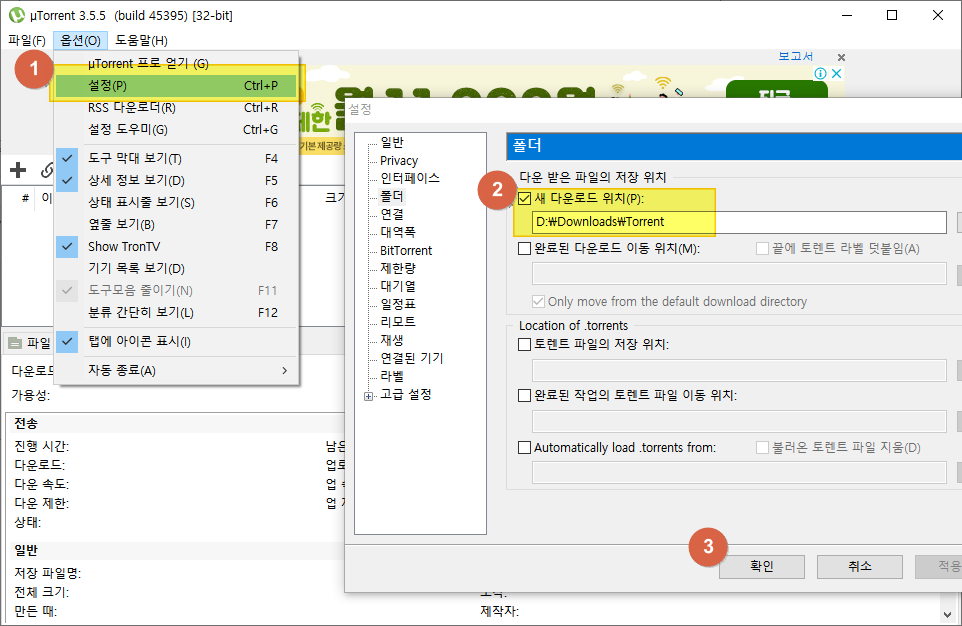The height and width of the screenshot is (626, 962).
Task: Toggle Only move from default download directory
Action: [x=538, y=301]
